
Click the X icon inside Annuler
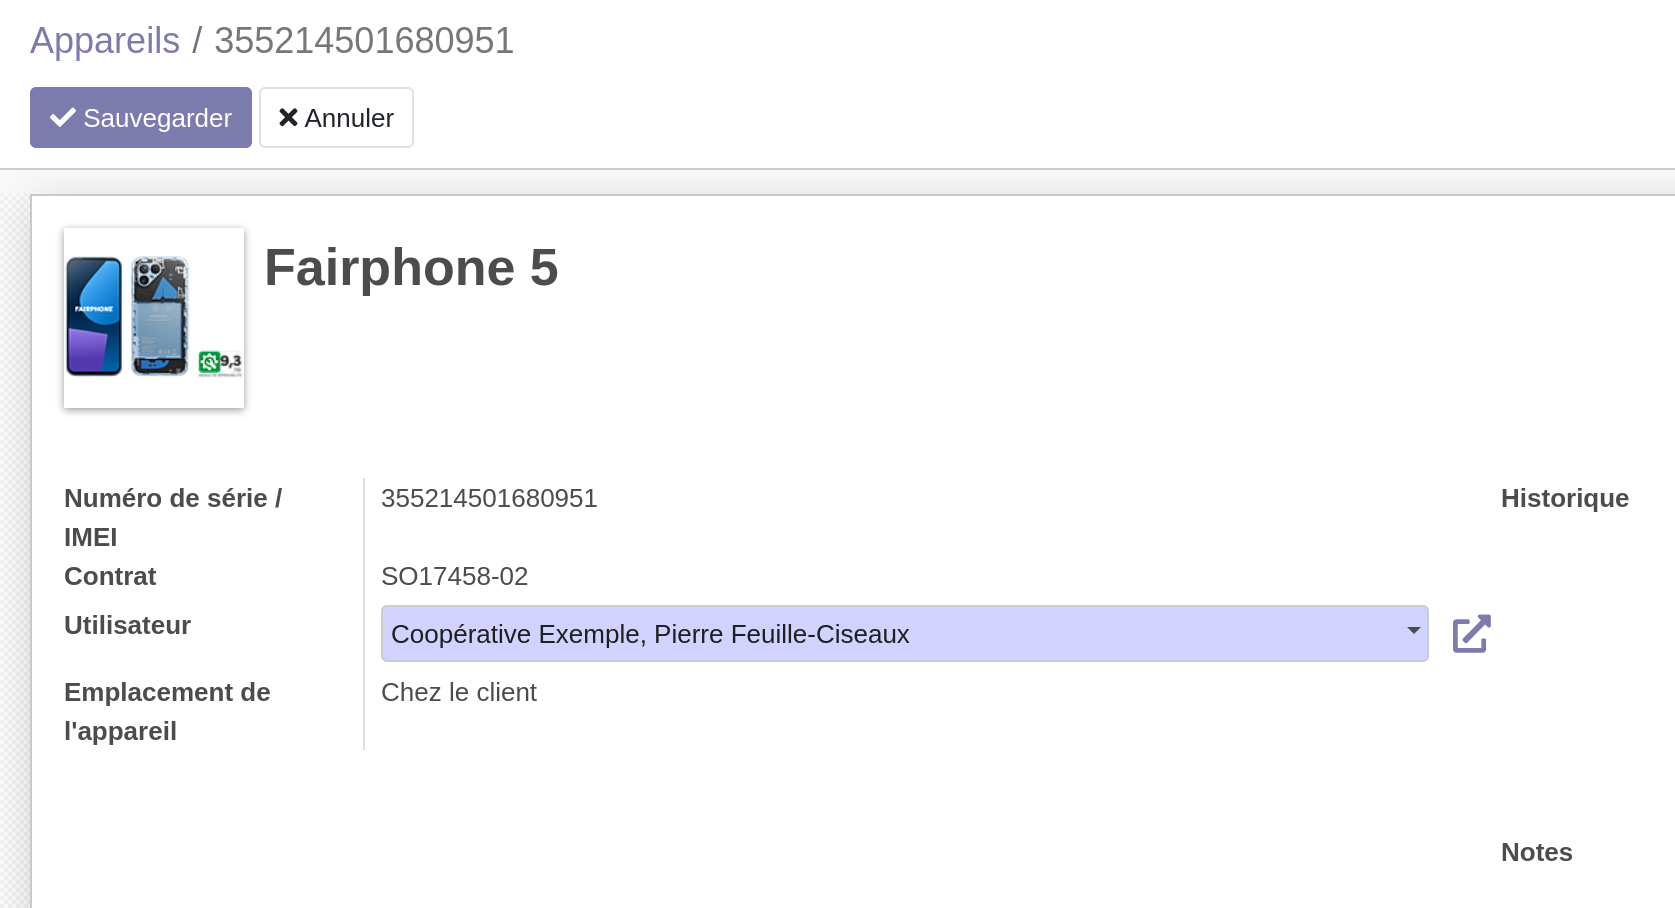[288, 118]
